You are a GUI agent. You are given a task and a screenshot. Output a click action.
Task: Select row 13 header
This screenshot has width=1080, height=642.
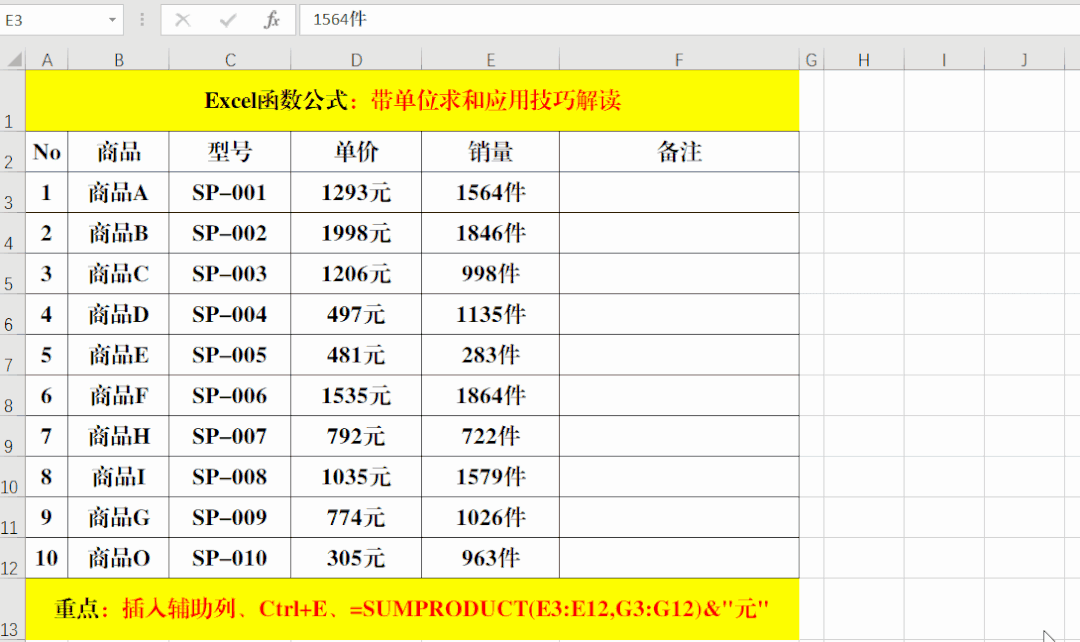[12, 610]
